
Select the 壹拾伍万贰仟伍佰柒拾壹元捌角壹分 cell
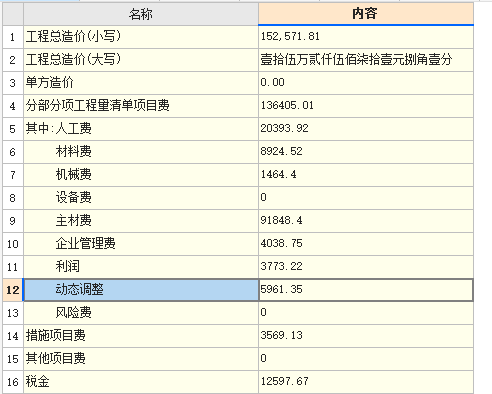tap(366, 60)
